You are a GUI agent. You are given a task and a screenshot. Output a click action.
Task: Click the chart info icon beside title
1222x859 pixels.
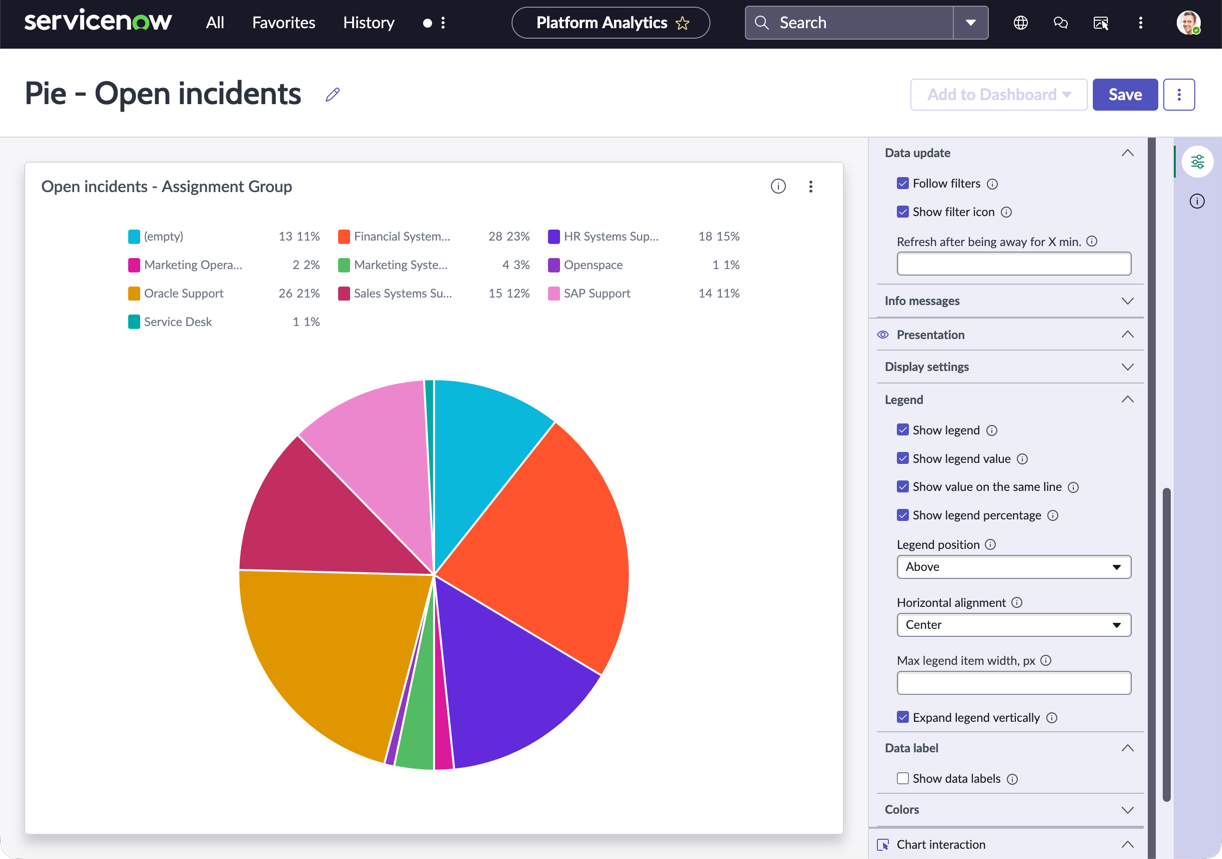click(x=778, y=186)
